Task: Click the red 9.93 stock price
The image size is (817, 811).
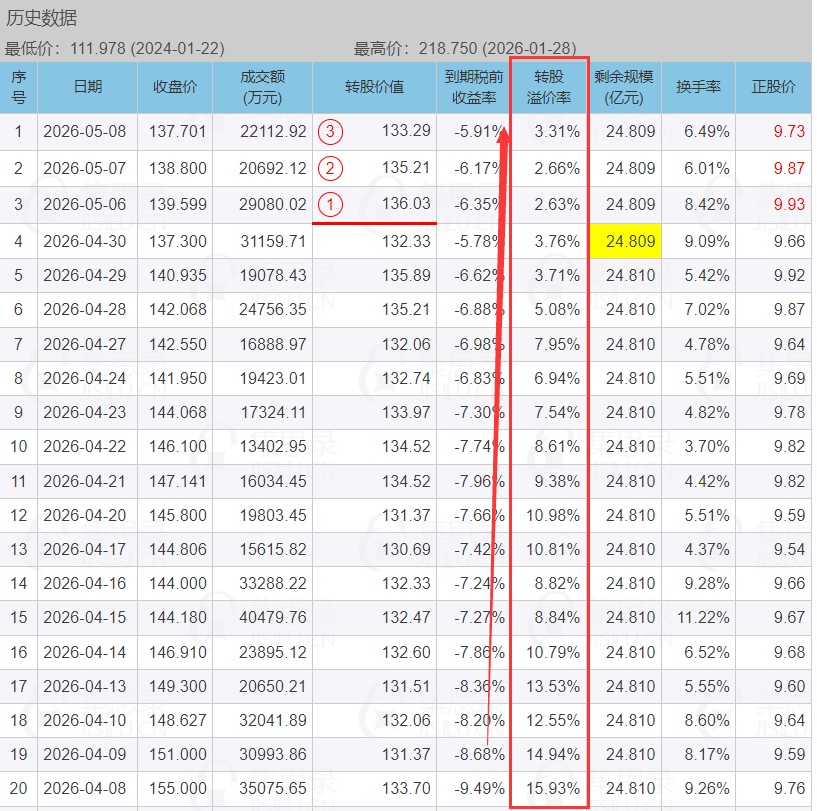Action: click(x=789, y=204)
